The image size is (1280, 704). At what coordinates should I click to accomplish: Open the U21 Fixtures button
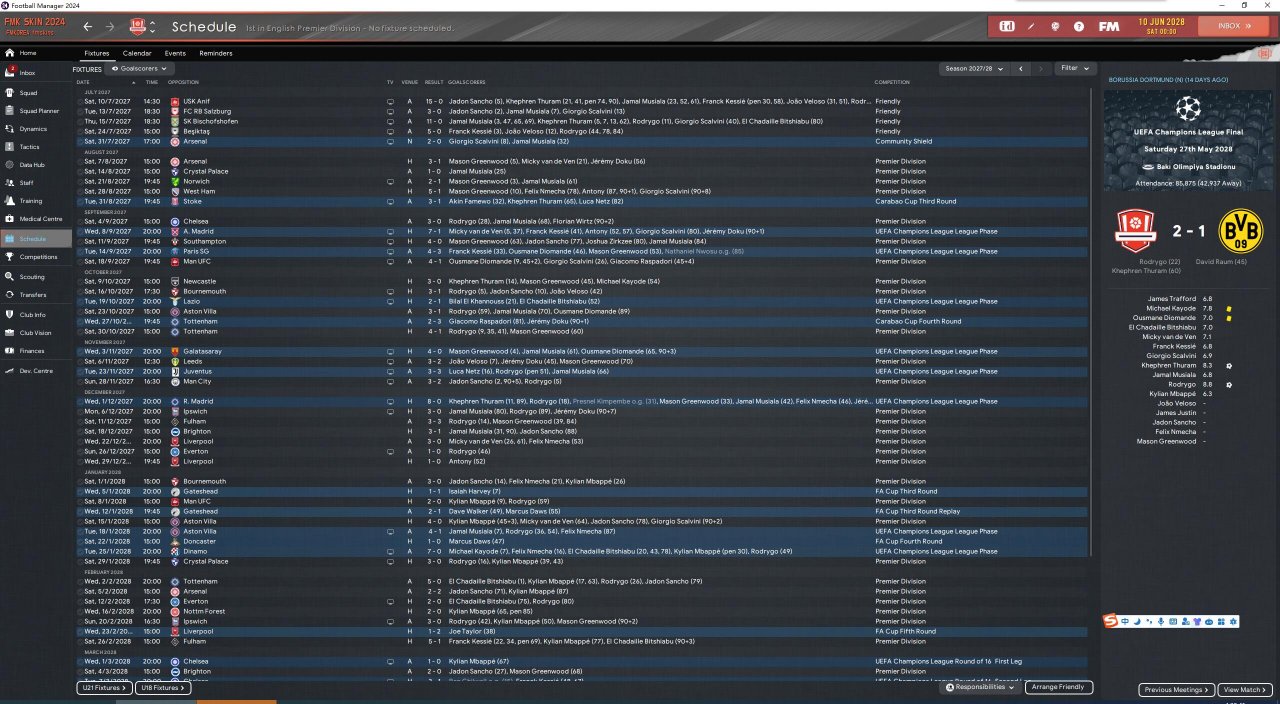104,688
